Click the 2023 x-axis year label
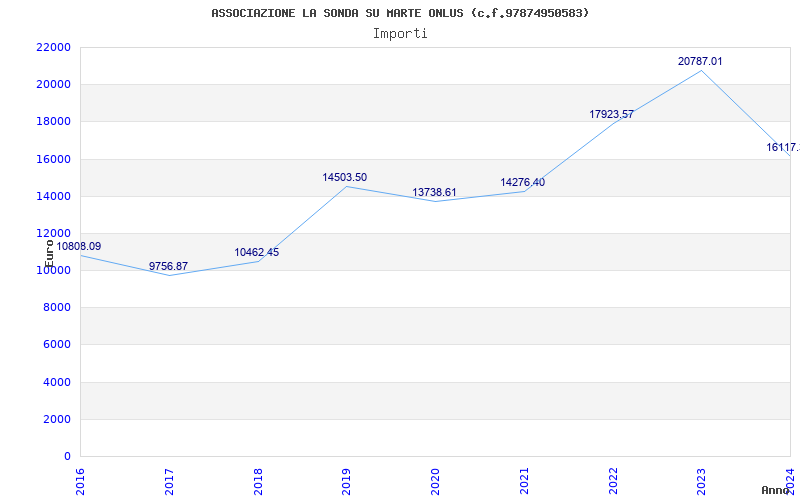 point(702,481)
